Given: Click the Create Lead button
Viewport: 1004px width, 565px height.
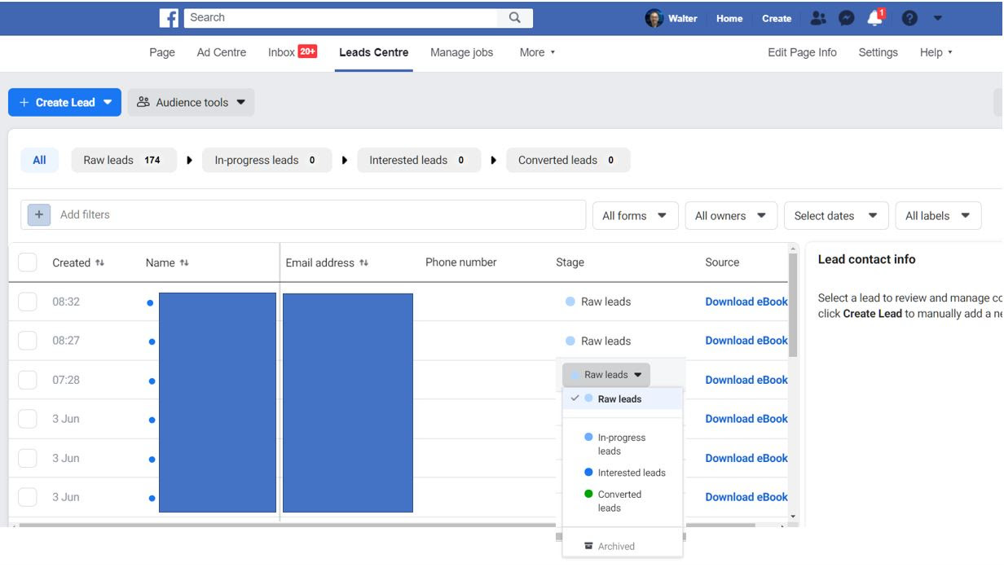Looking at the screenshot, I should pyautogui.click(x=65, y=102).
